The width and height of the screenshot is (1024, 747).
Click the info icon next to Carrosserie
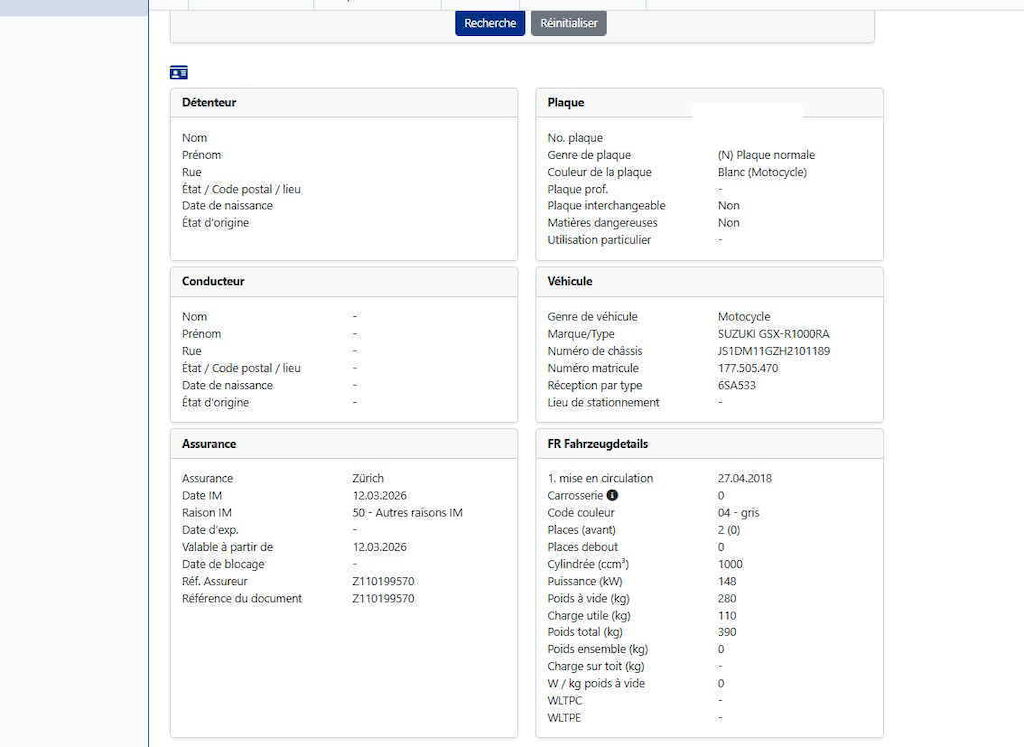coord(612,495)
